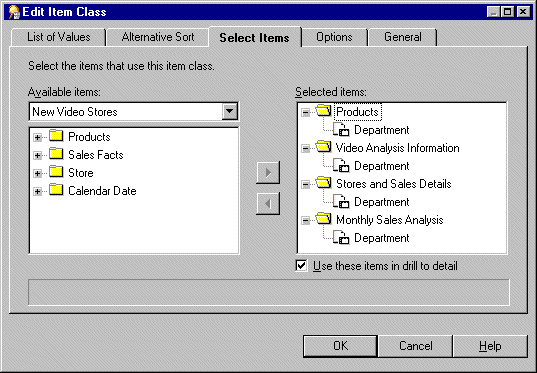537x373 pixels.
Task: Open the General tab
Action: (403, 37)
